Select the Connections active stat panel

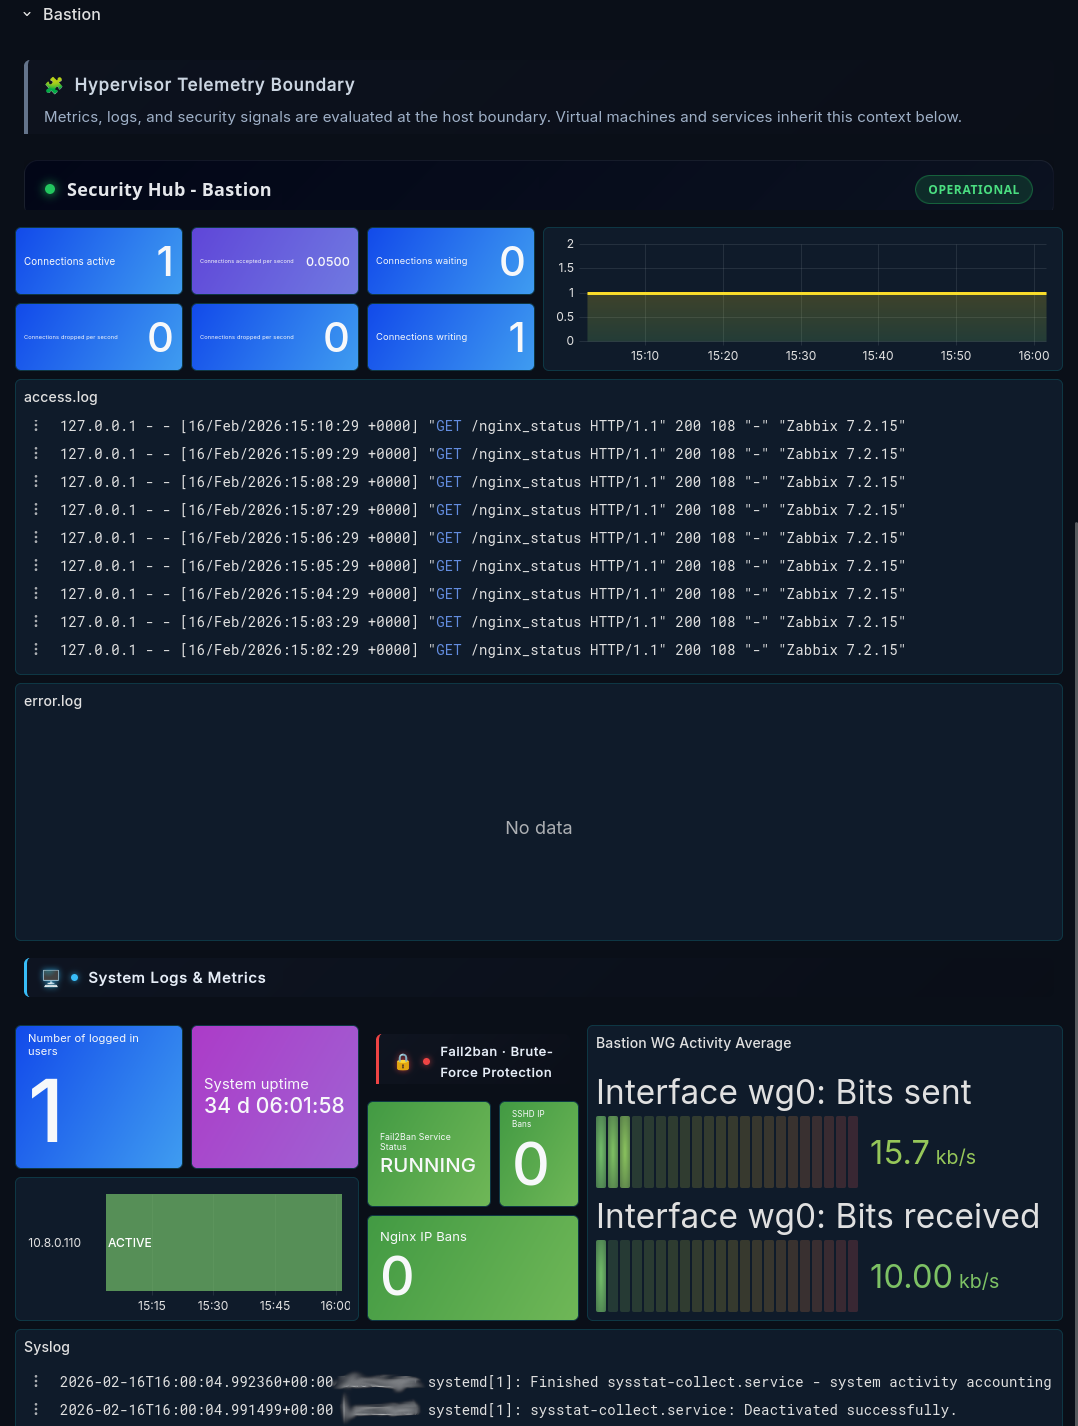coord(99,261)
